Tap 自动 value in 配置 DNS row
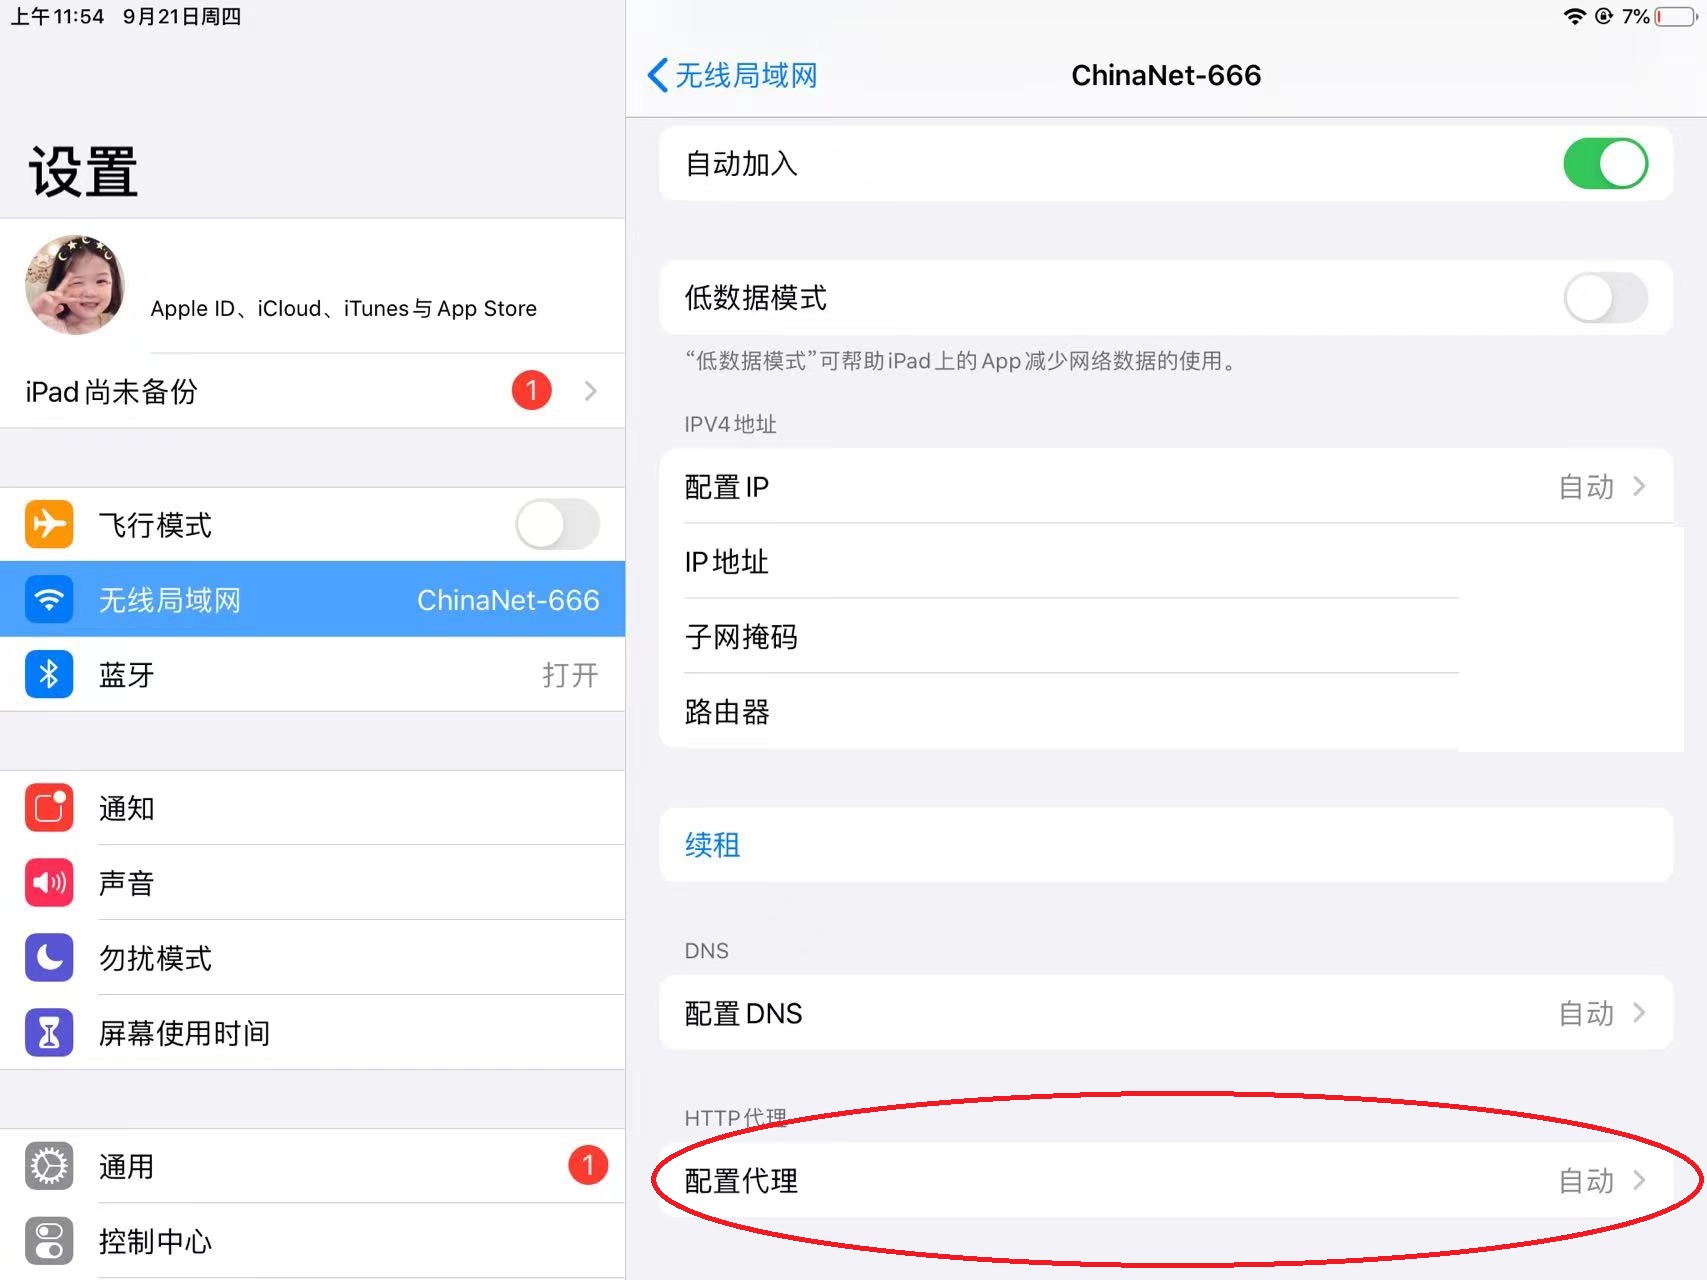 (x=1587, y=1014)
